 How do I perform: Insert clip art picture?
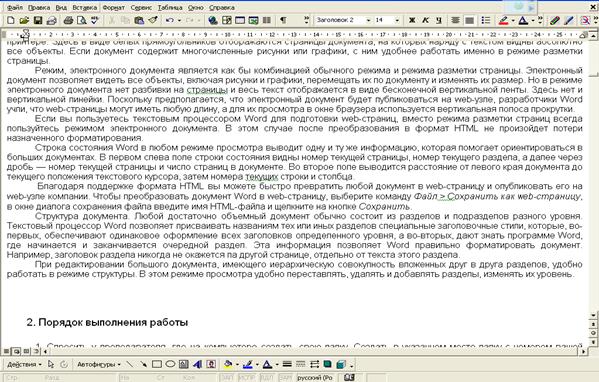(211, 364)
